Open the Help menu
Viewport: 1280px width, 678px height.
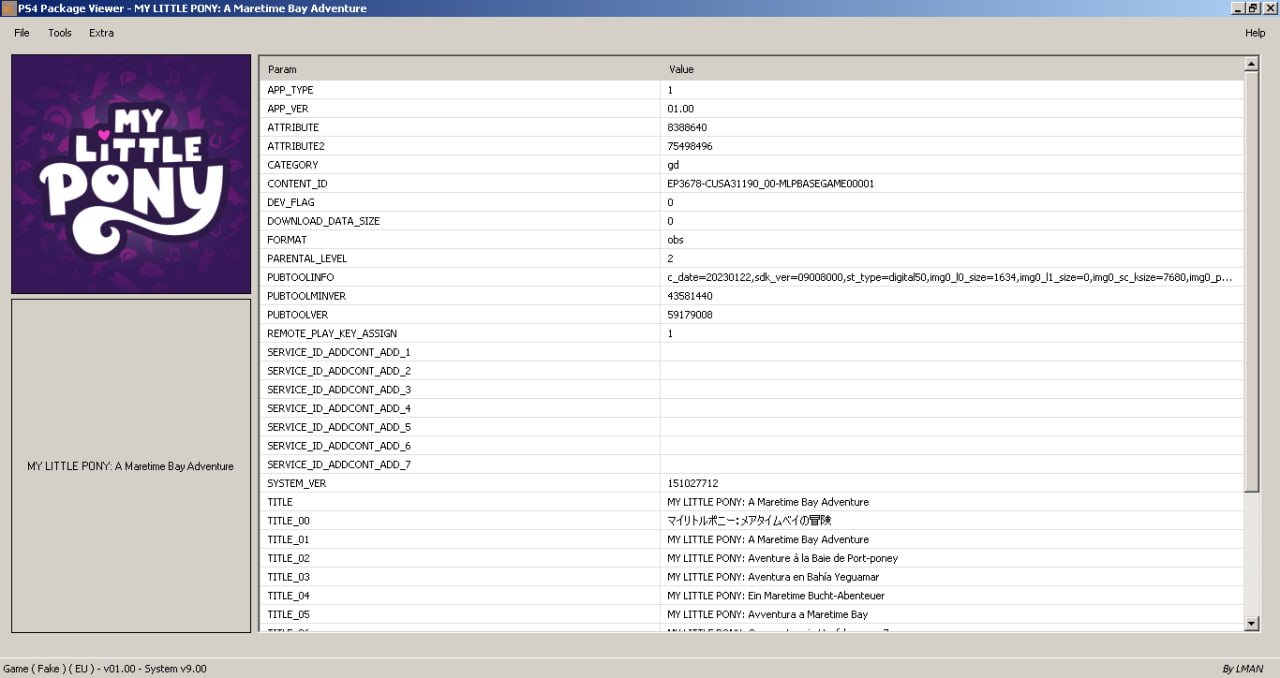pyautogui.click(x=1255, y=33)
